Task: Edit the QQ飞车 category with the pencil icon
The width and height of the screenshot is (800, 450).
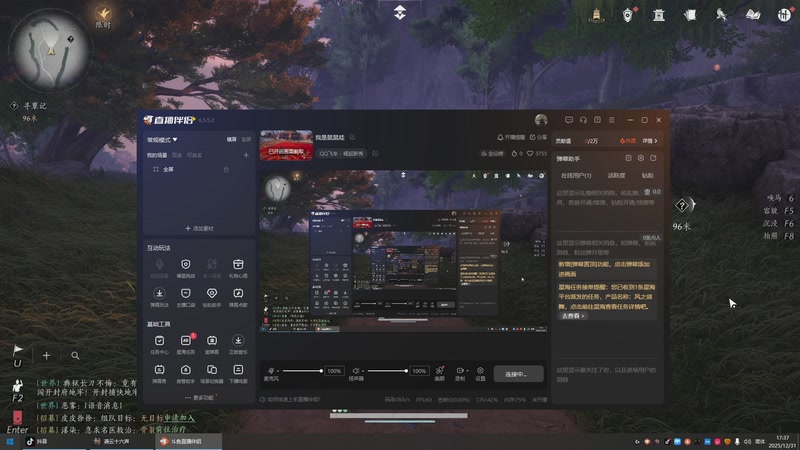Action: pyautogui.click(x=375, y=153)
